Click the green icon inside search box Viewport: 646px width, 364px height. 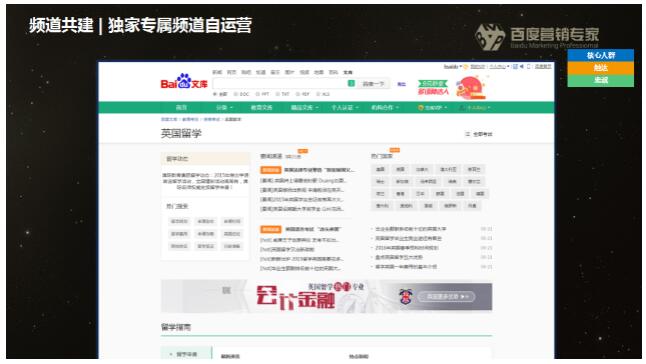tap(351, 84)
